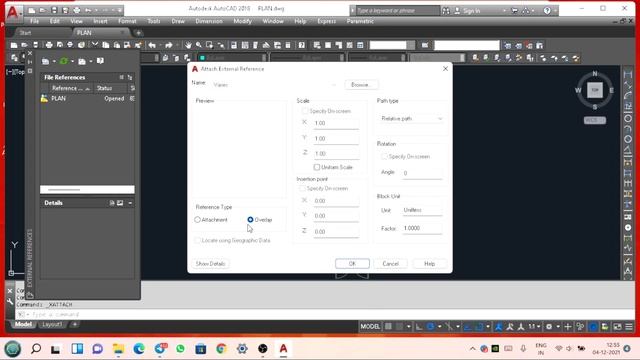Select the Zoom Realtime magnifier tool
The image size is (640, 360).
coord(198,45)
